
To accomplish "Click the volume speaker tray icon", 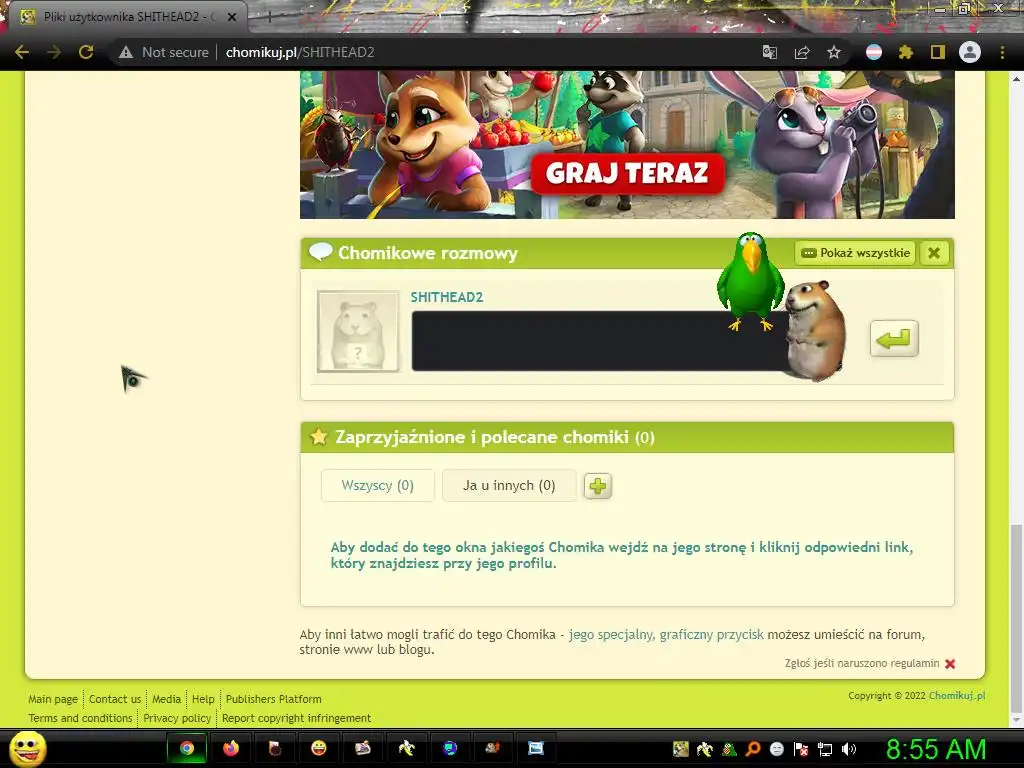I will pos(849,749).
